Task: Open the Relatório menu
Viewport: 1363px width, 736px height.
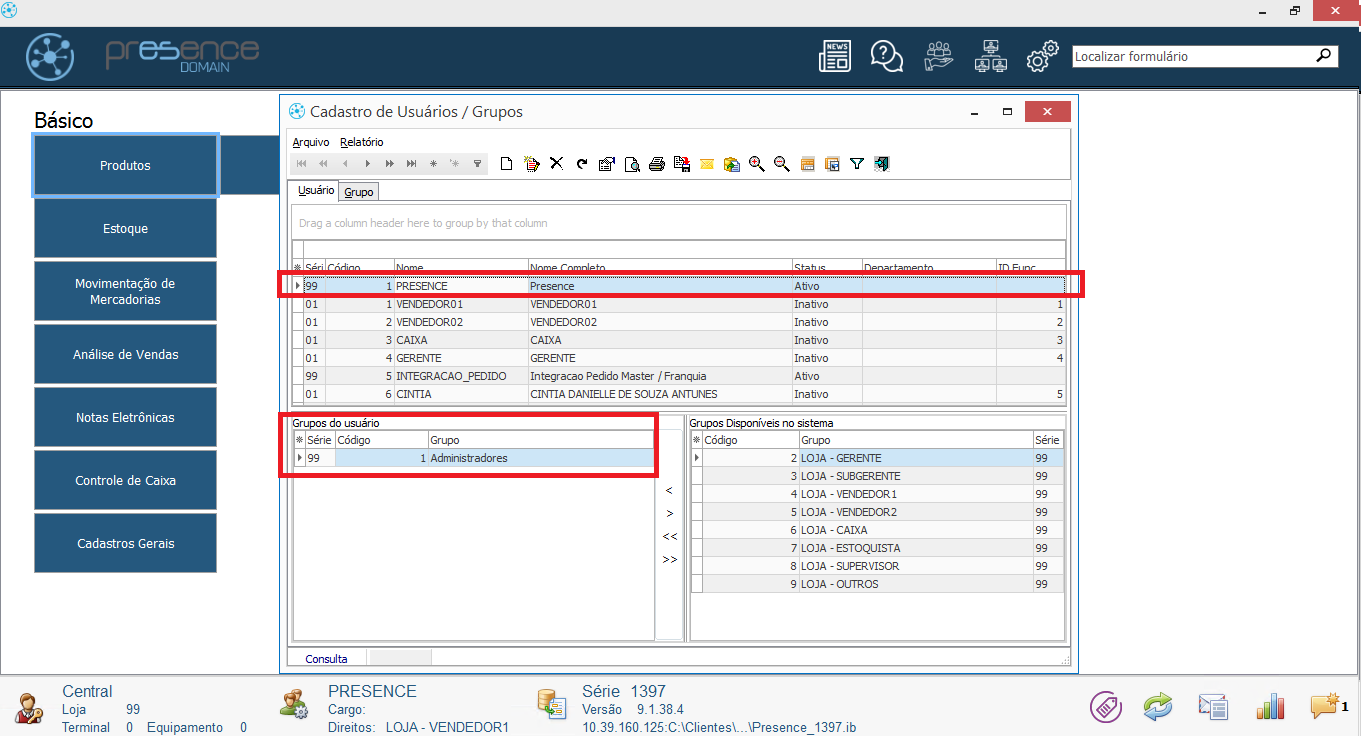Action: click(x=361, y=142)
